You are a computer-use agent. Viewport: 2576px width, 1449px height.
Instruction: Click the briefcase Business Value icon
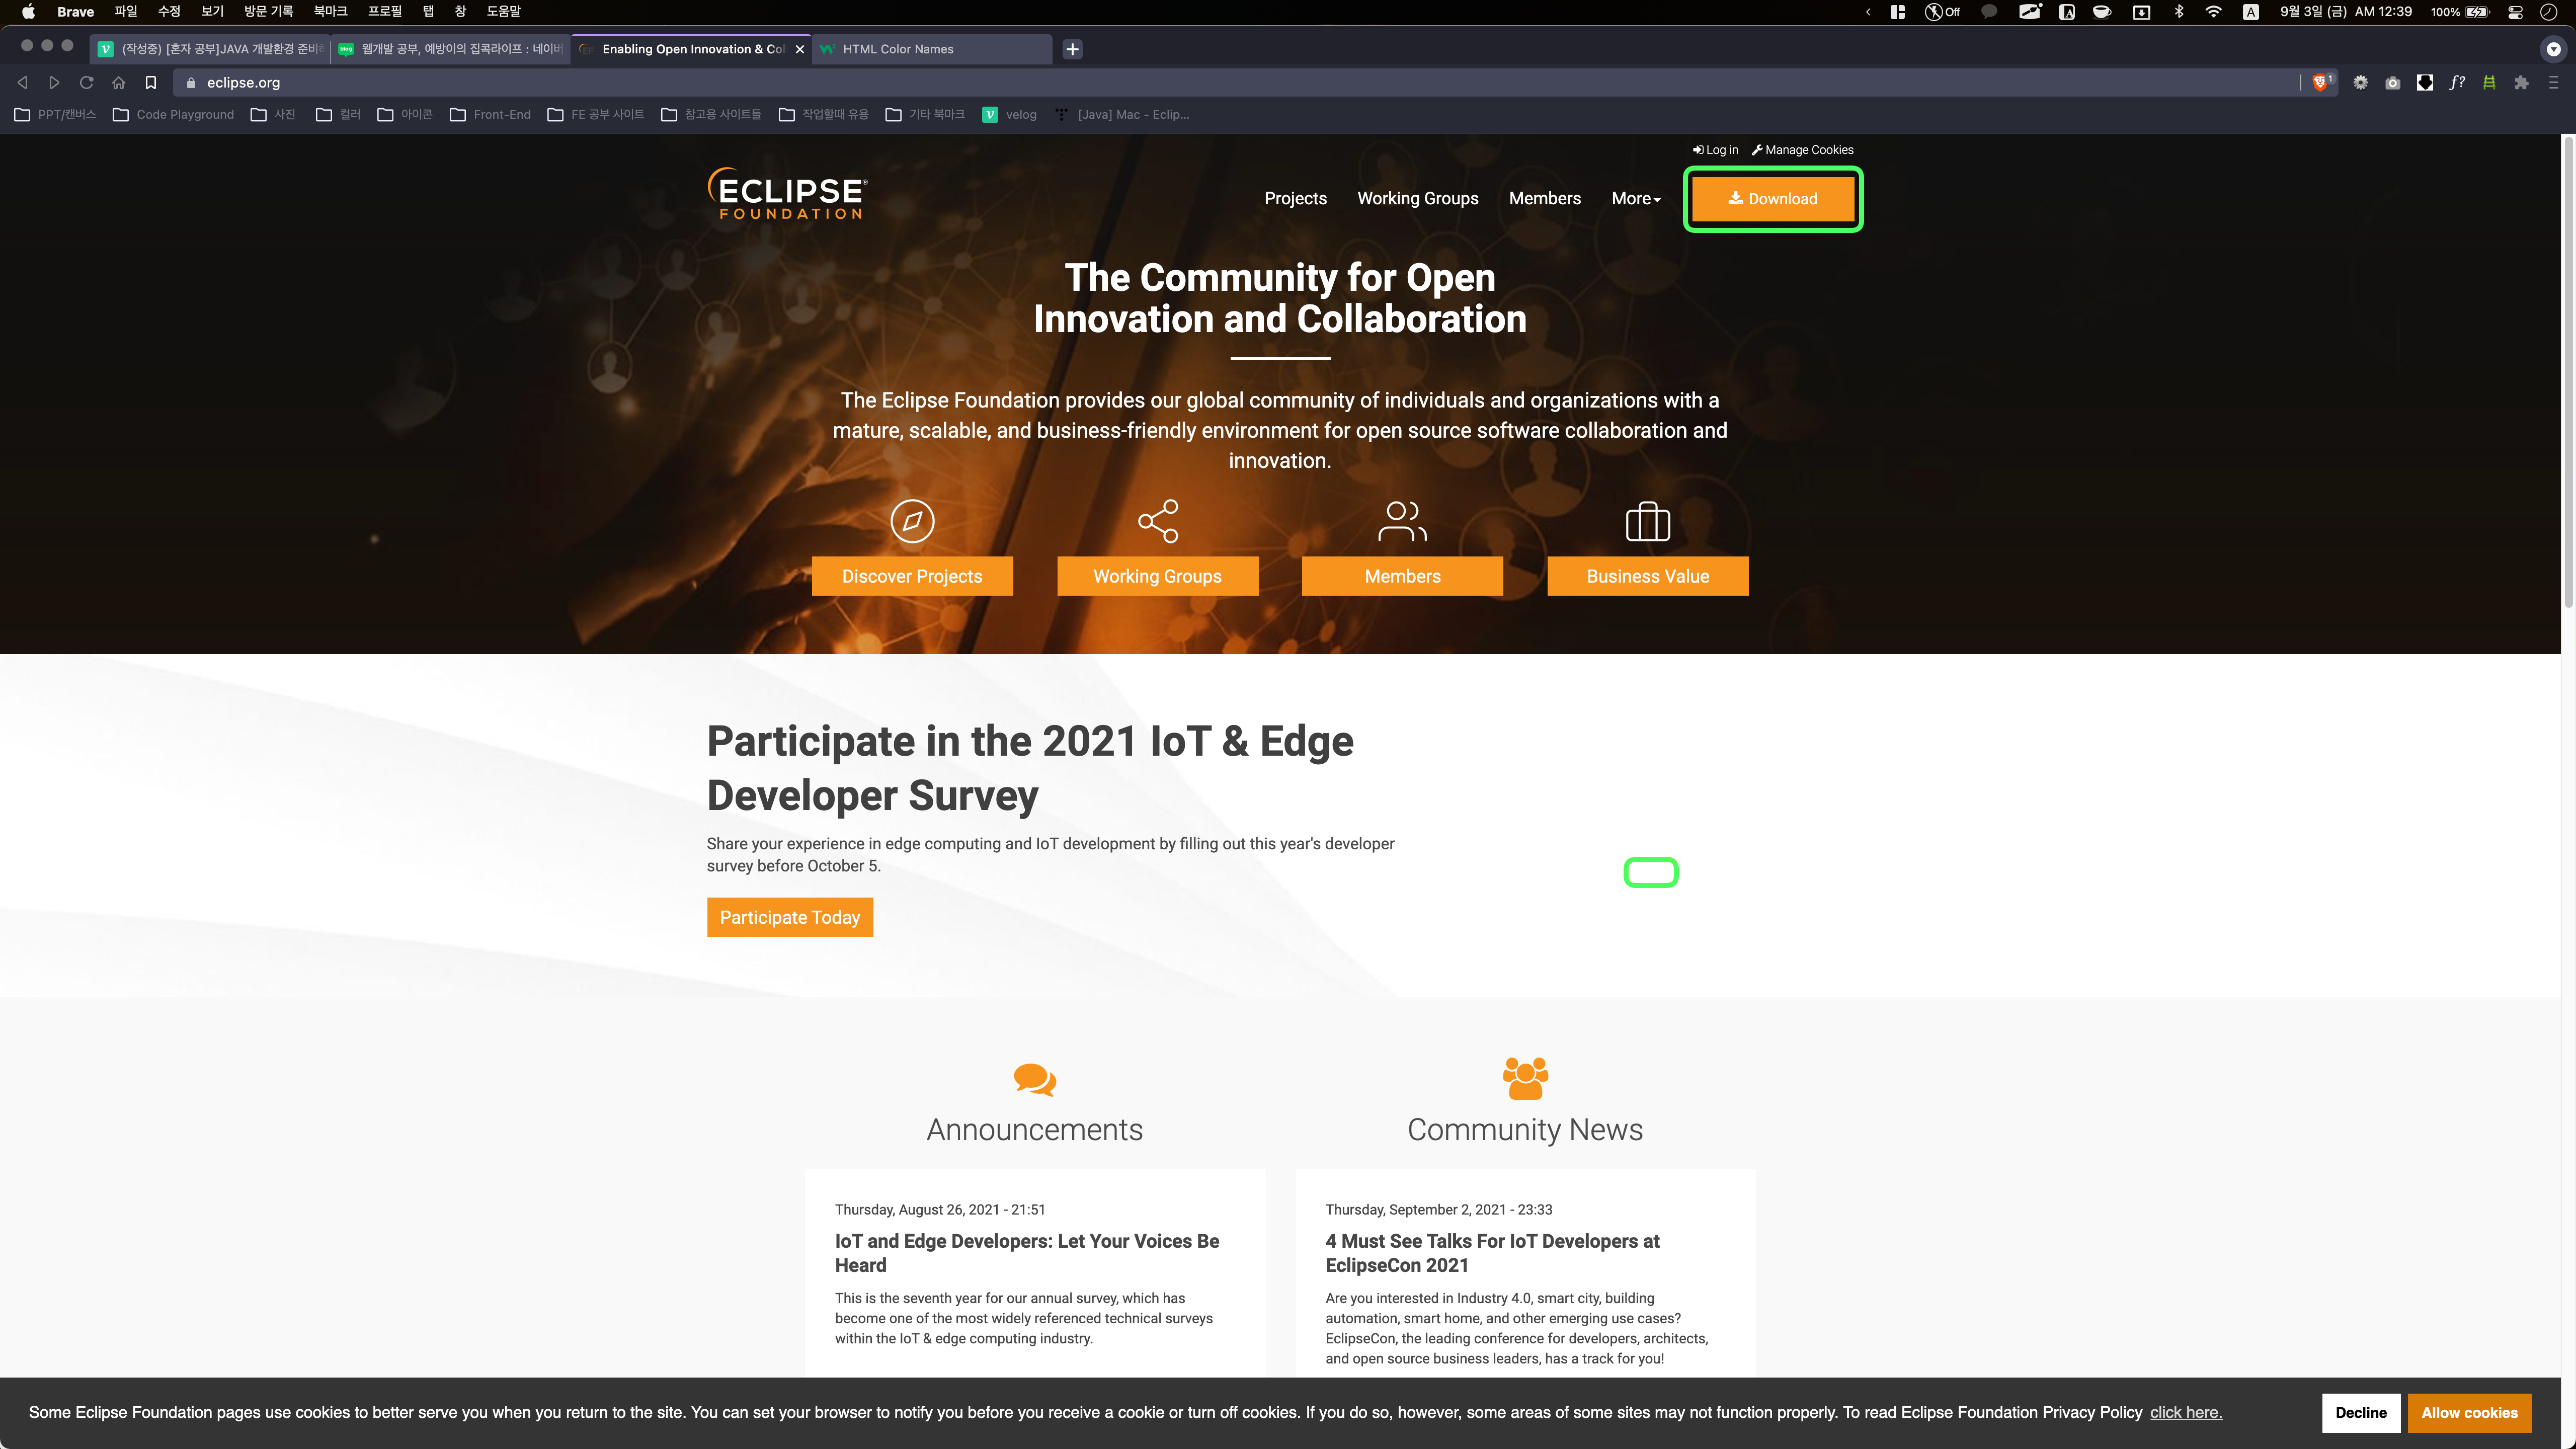point(1648,521)
